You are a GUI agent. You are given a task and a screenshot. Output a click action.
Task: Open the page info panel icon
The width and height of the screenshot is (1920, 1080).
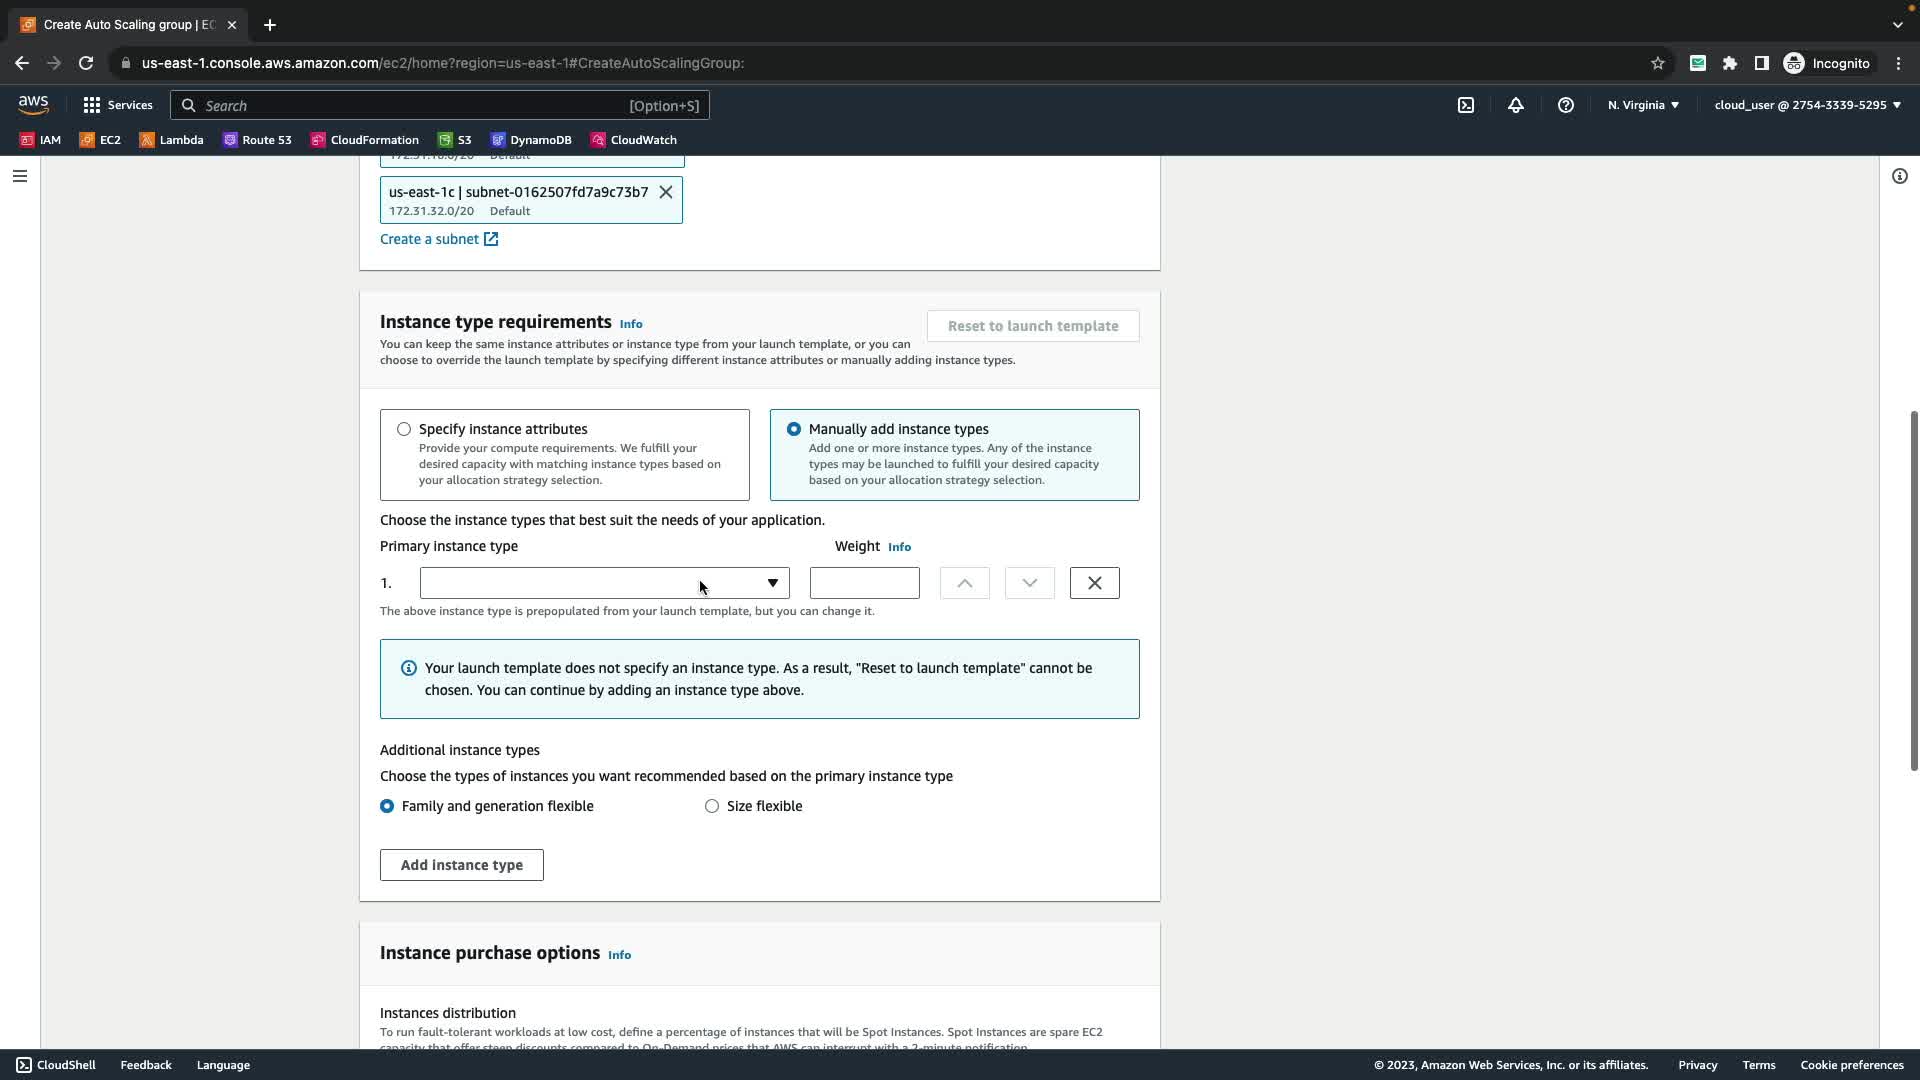1899,176
